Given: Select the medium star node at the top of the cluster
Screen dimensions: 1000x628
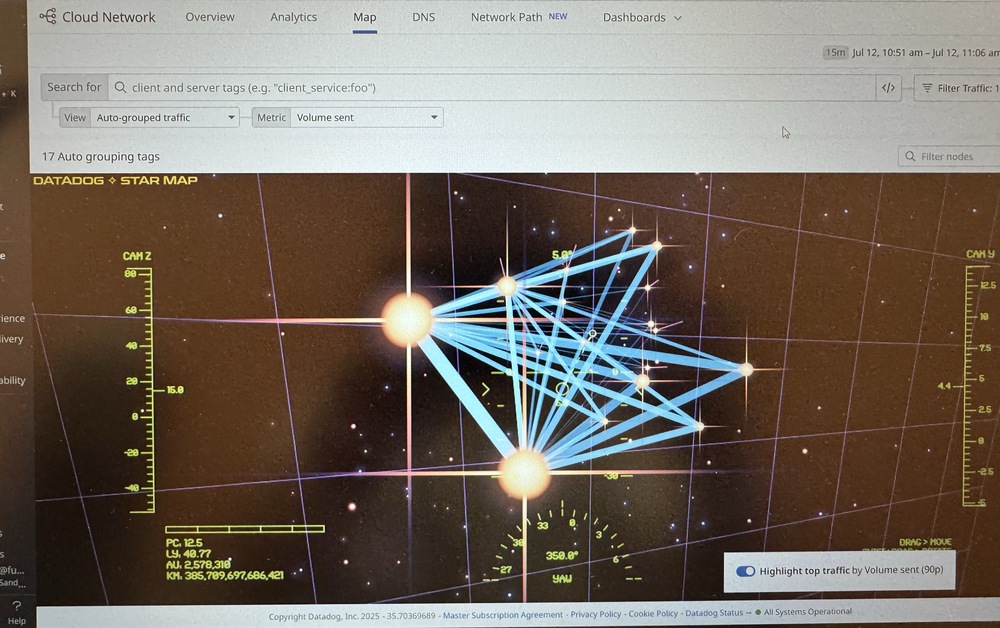Looking at the screenshot, I should [x=507, y=286].
